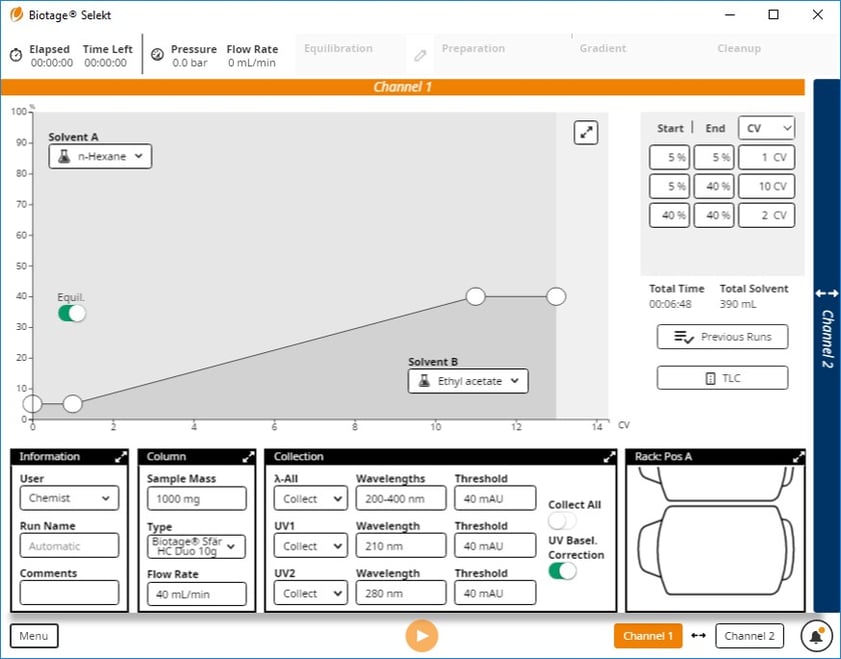Open the Menu button
The image size is (841, 659).
tap(34, 636)
